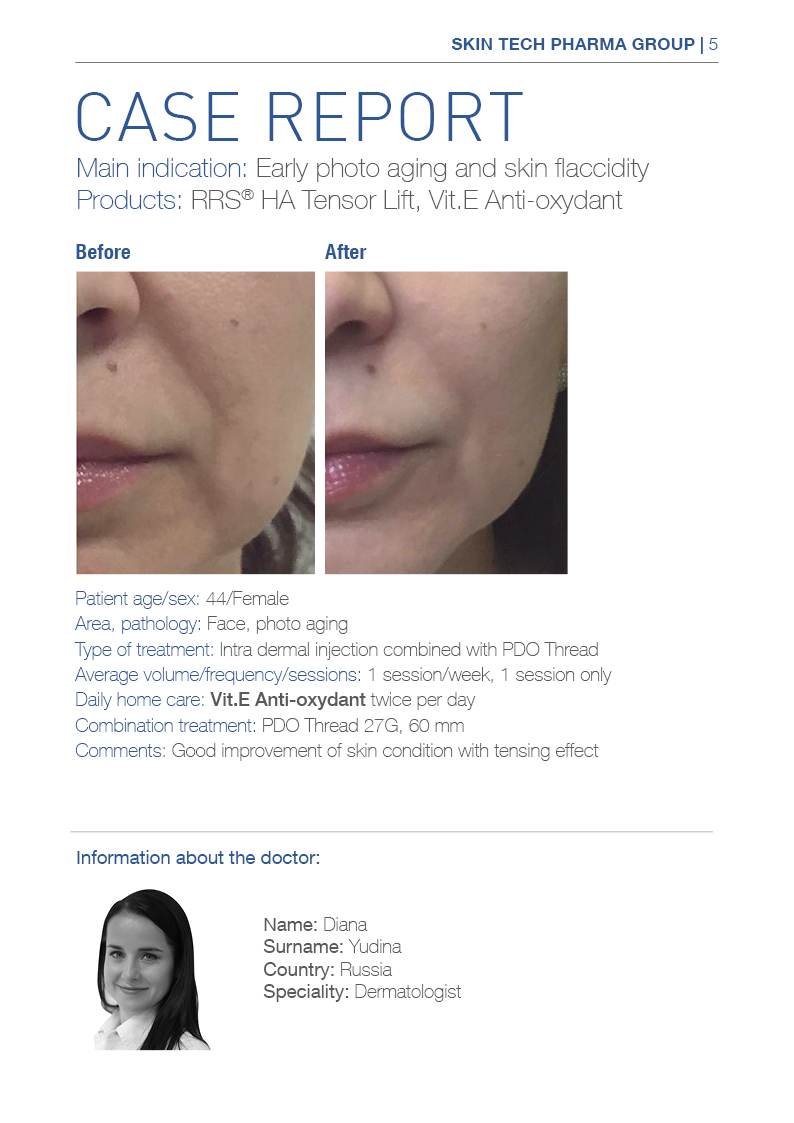Click the Average volume/frequency/sessions line
794x1123 pixels.
click(x=343, y=675)
